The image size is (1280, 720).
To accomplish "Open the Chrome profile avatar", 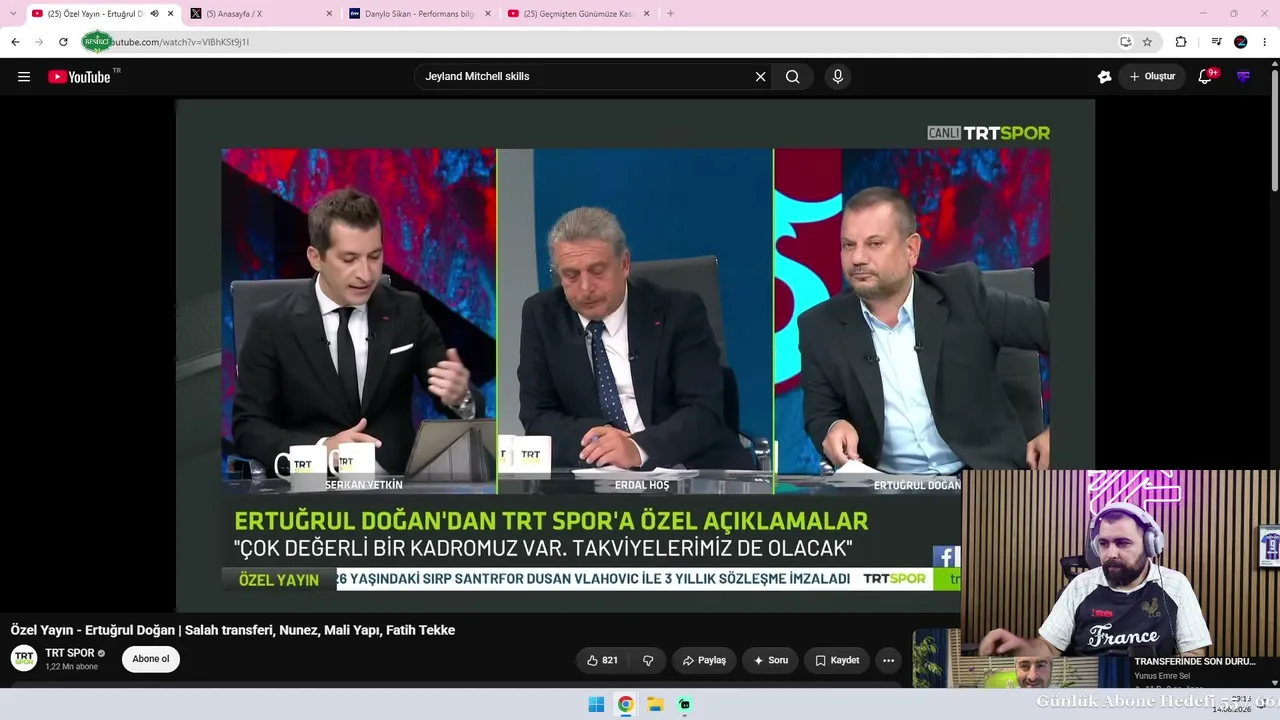I will click(x=1241, y=42).
